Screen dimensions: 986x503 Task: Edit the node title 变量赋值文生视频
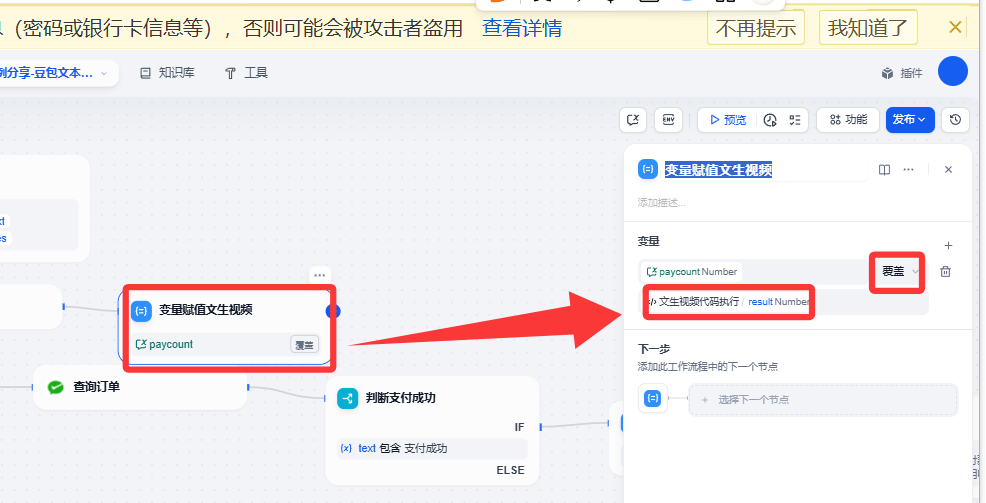coord(718,170)
